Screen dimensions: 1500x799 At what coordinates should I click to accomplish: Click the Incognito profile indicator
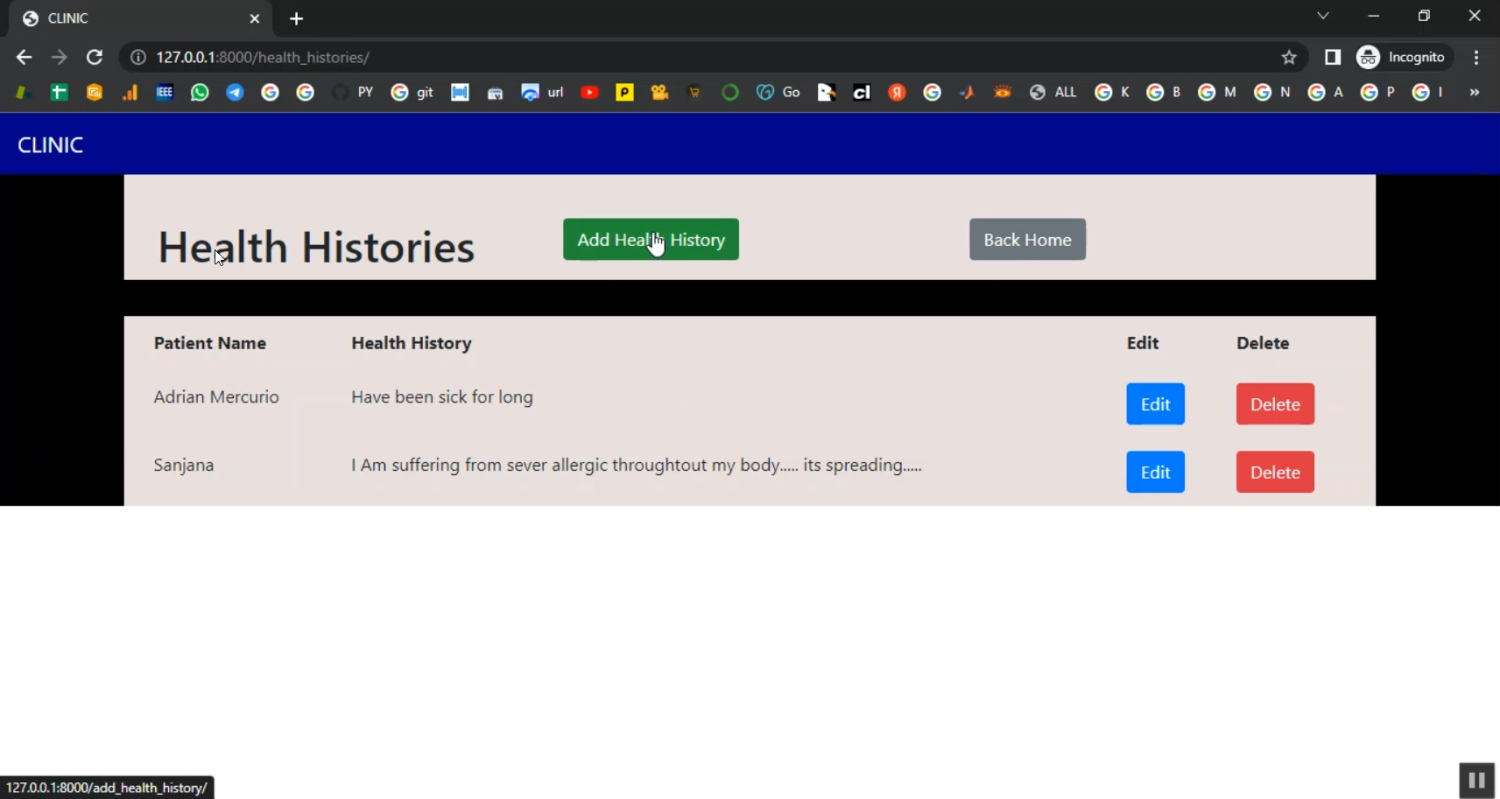pyautogui.click(x=1401, y=57)
